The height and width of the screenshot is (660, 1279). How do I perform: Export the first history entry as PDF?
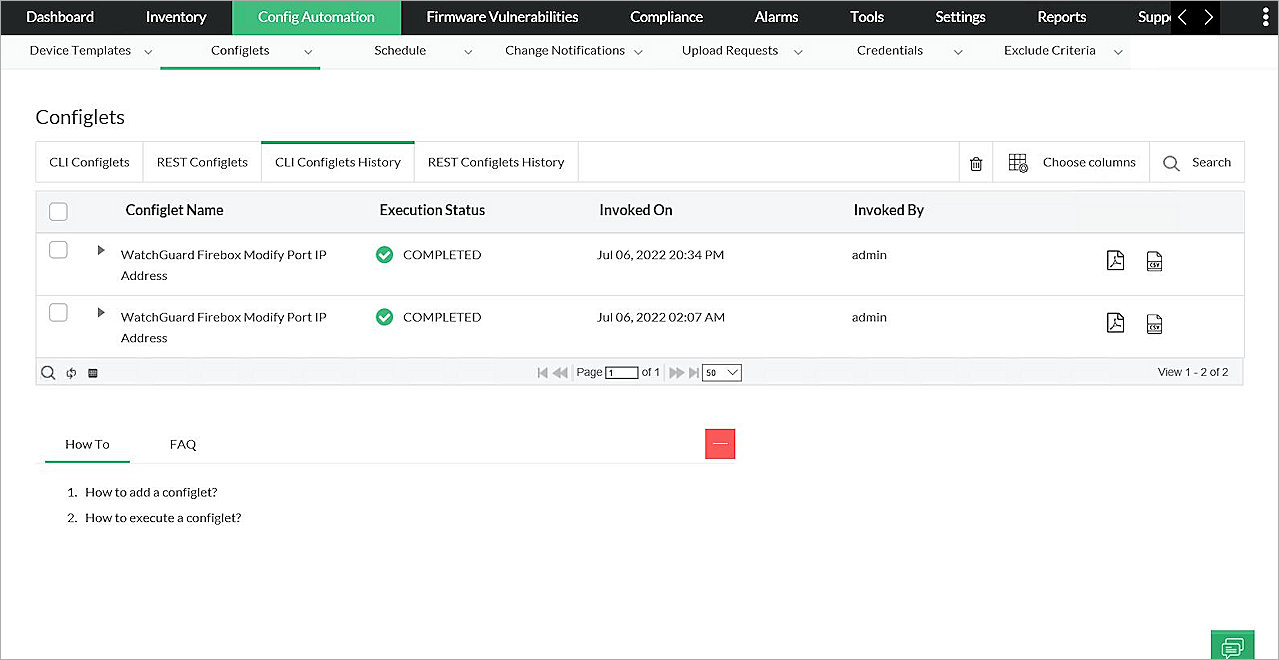point(1115,260)
